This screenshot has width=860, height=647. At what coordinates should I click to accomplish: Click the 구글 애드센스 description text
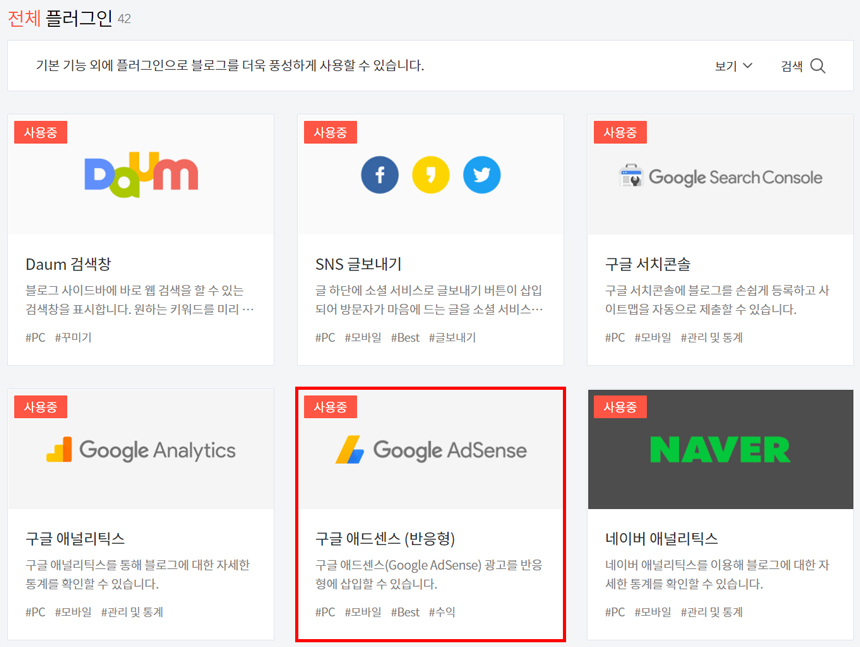(428, 574)
